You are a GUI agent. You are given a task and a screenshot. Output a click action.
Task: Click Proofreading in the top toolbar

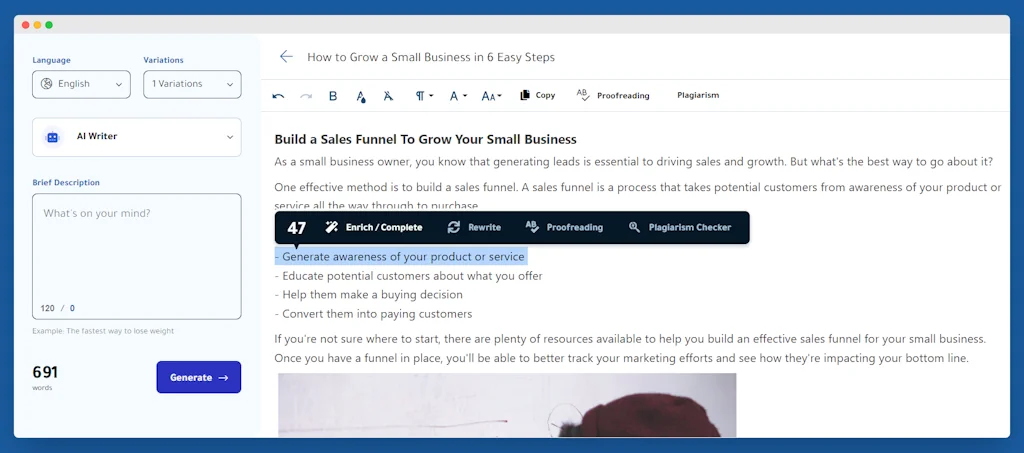(x=613, y=96)
